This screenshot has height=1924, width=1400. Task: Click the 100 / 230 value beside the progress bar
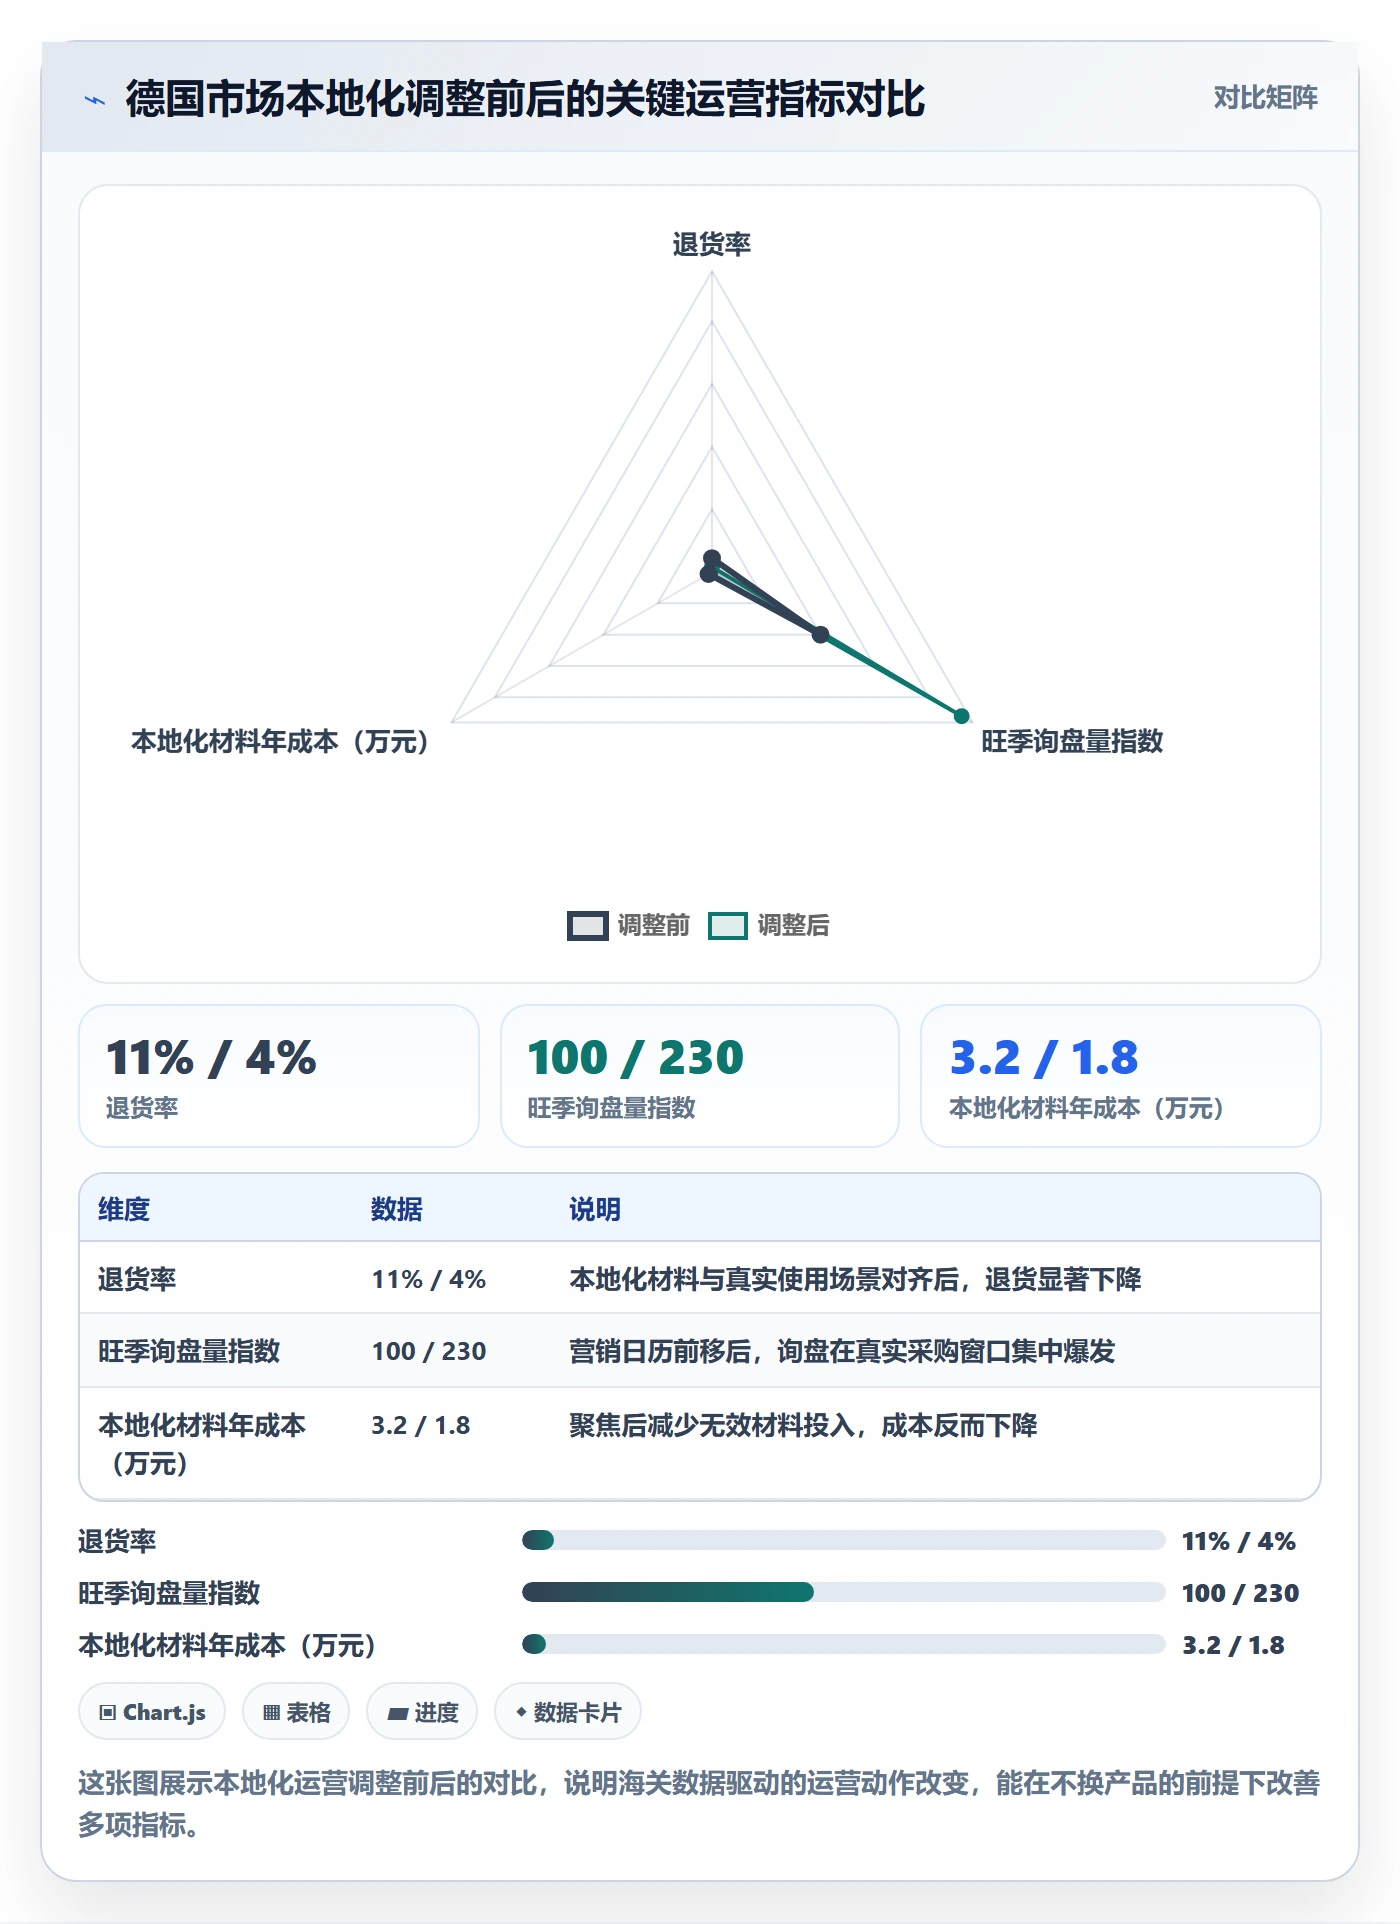tap(1241, 1593)
